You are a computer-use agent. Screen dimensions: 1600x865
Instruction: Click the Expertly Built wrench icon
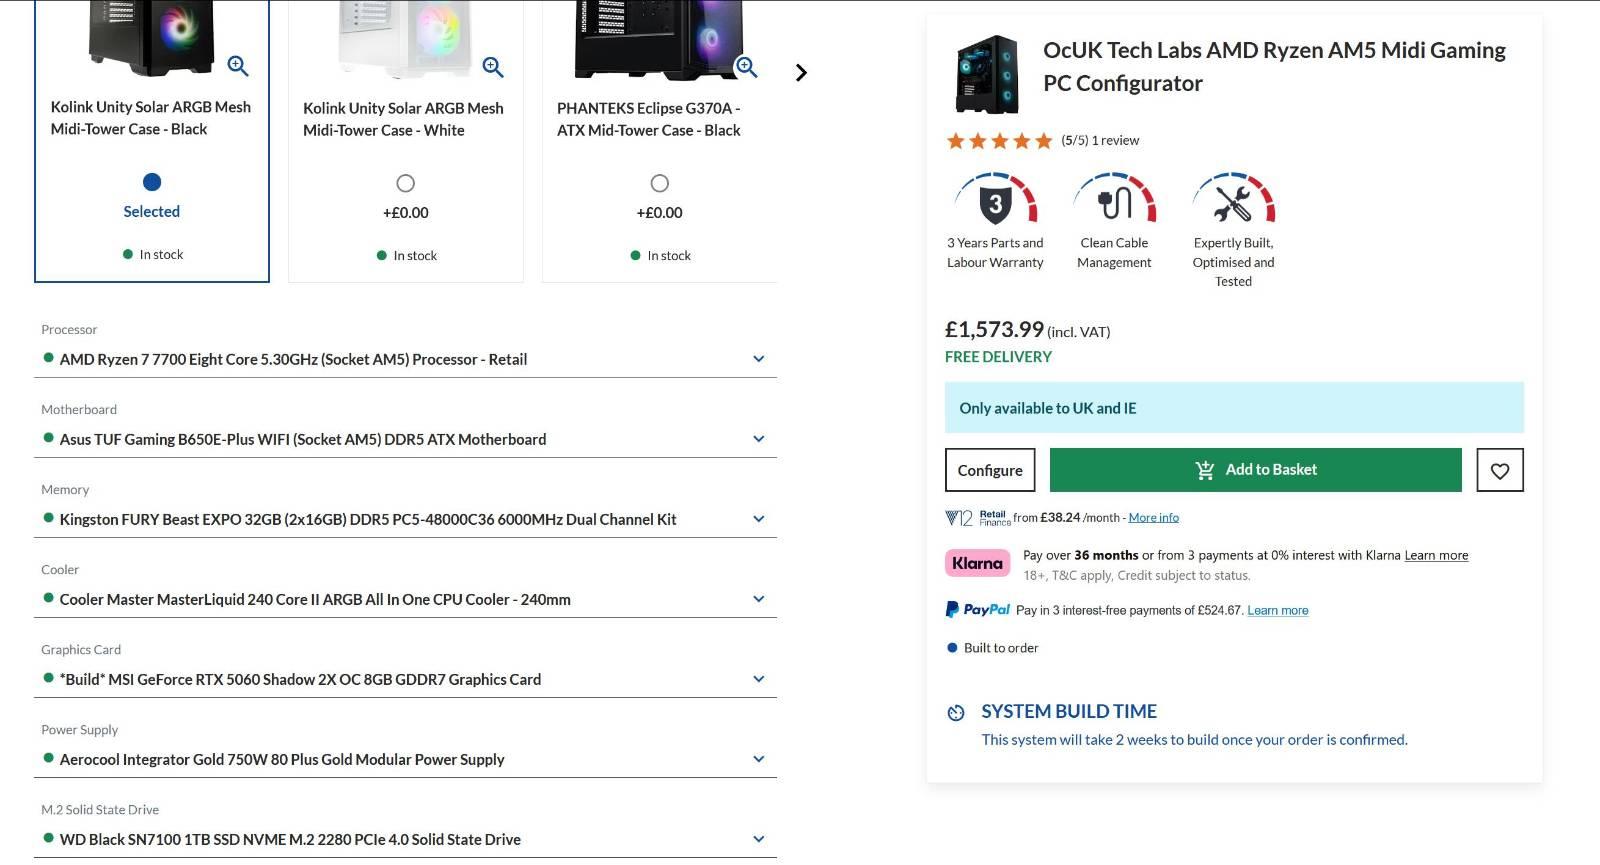[1233, 202]
